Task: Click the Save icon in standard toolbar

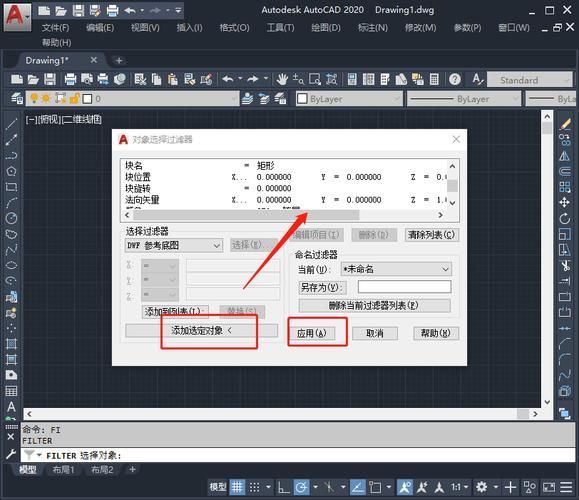Action: (50, 79)
